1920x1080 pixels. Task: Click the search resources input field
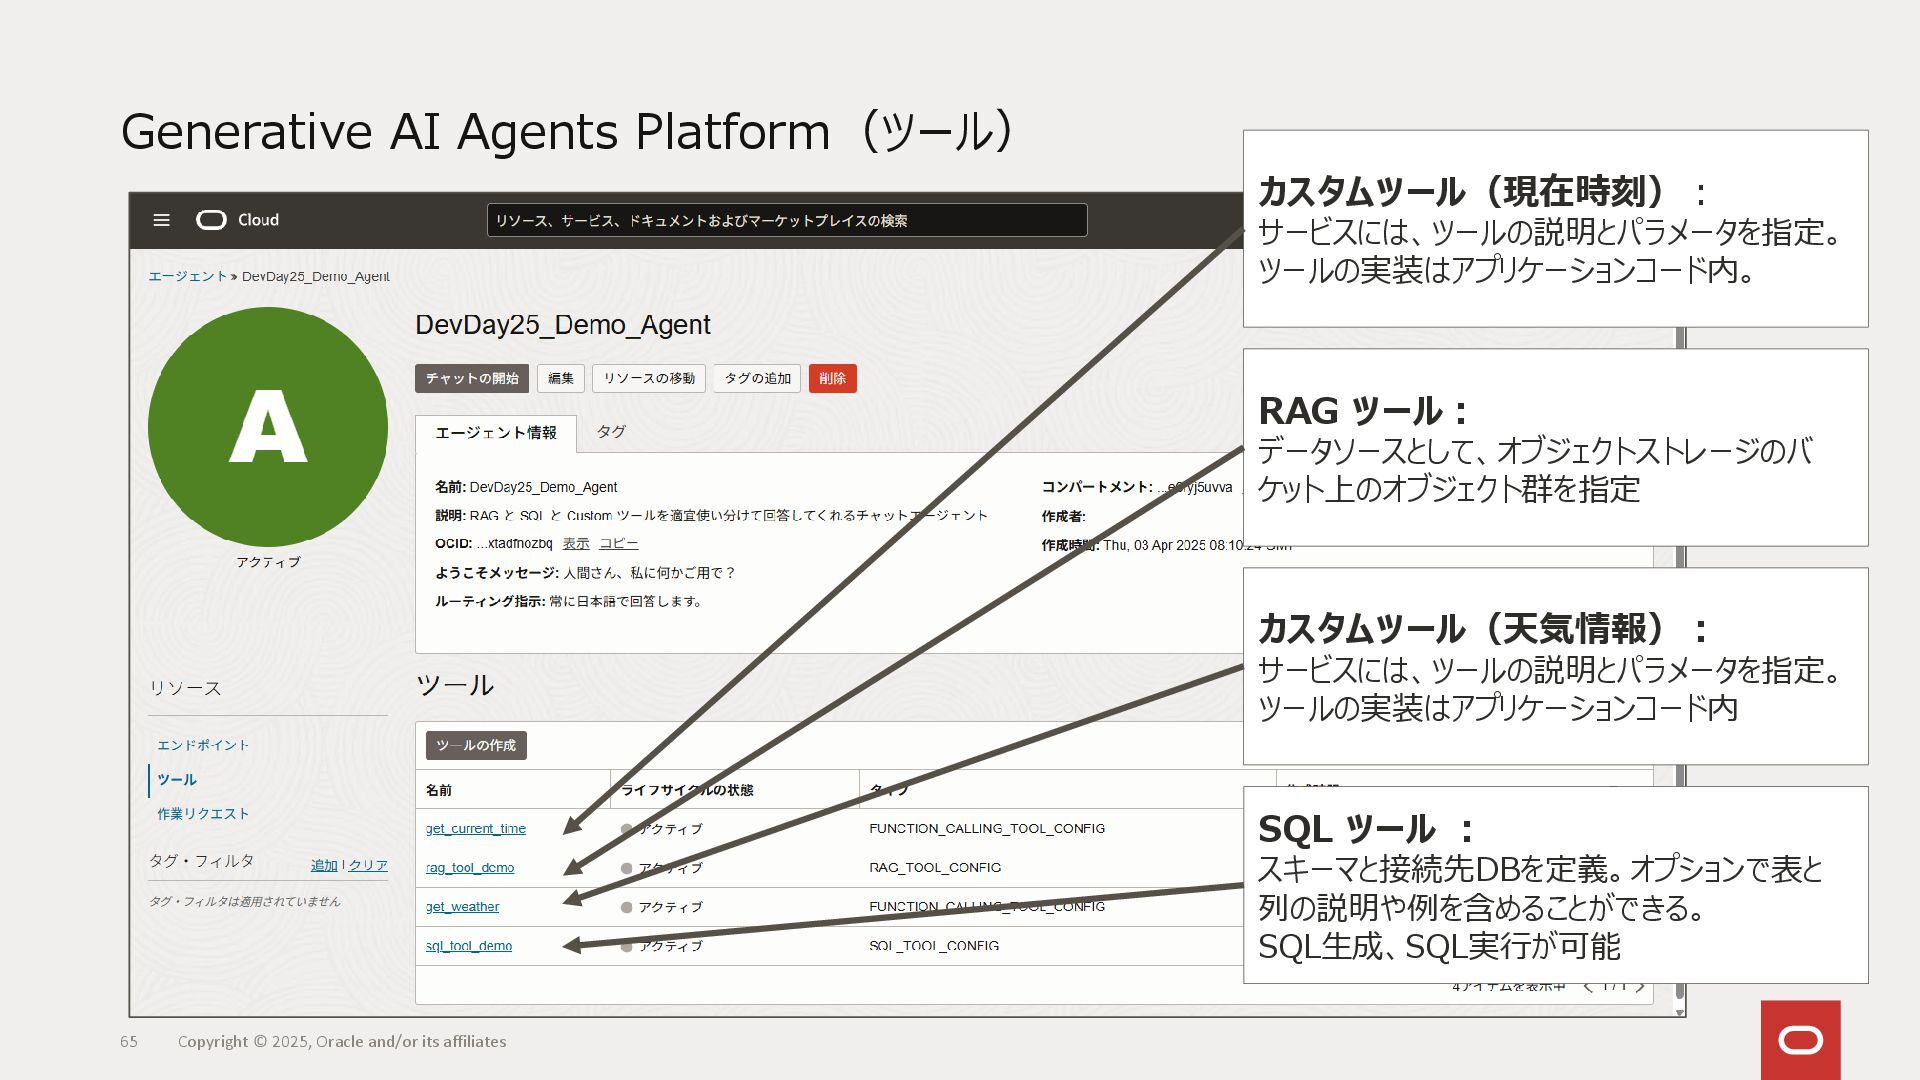coord(786,220)
